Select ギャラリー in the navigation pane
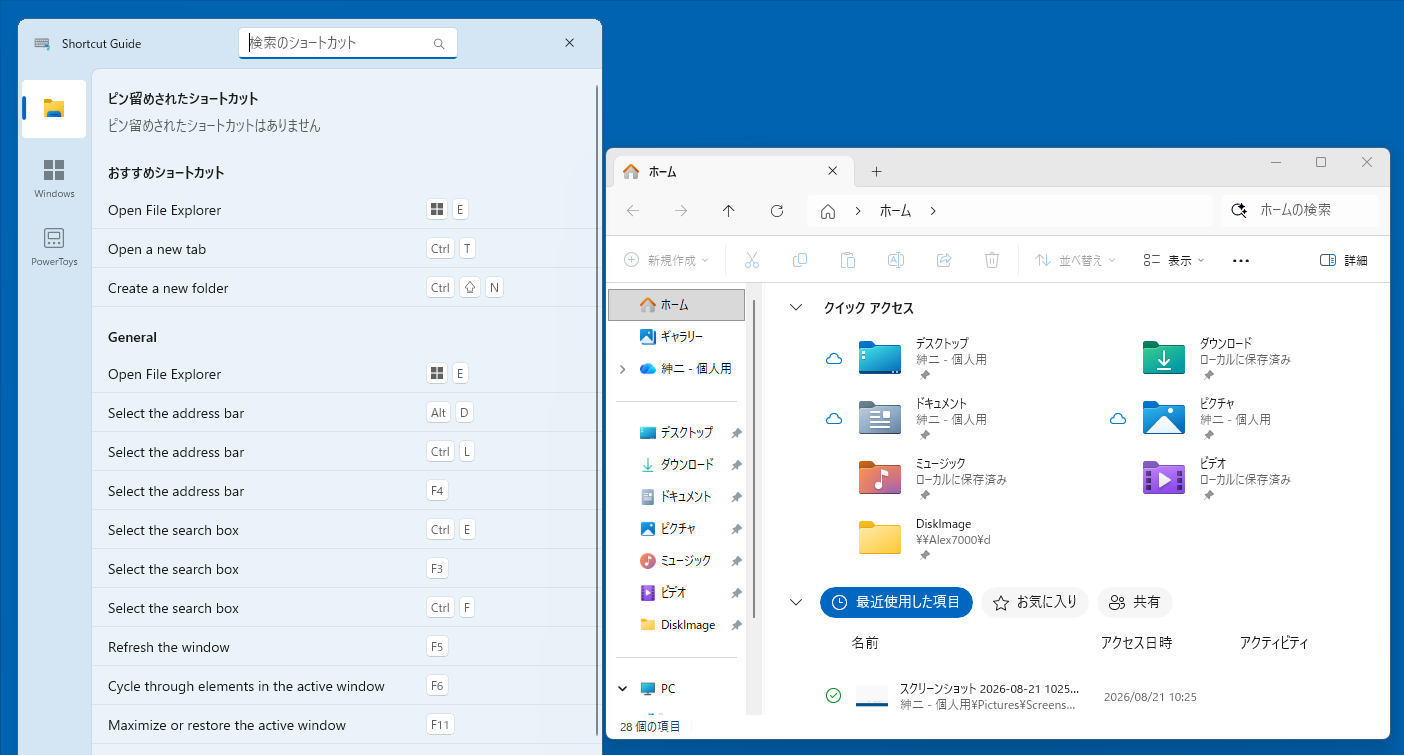The width and height of the screenshot is (1404, 755). pyautogui.click(x=677, y=337)
